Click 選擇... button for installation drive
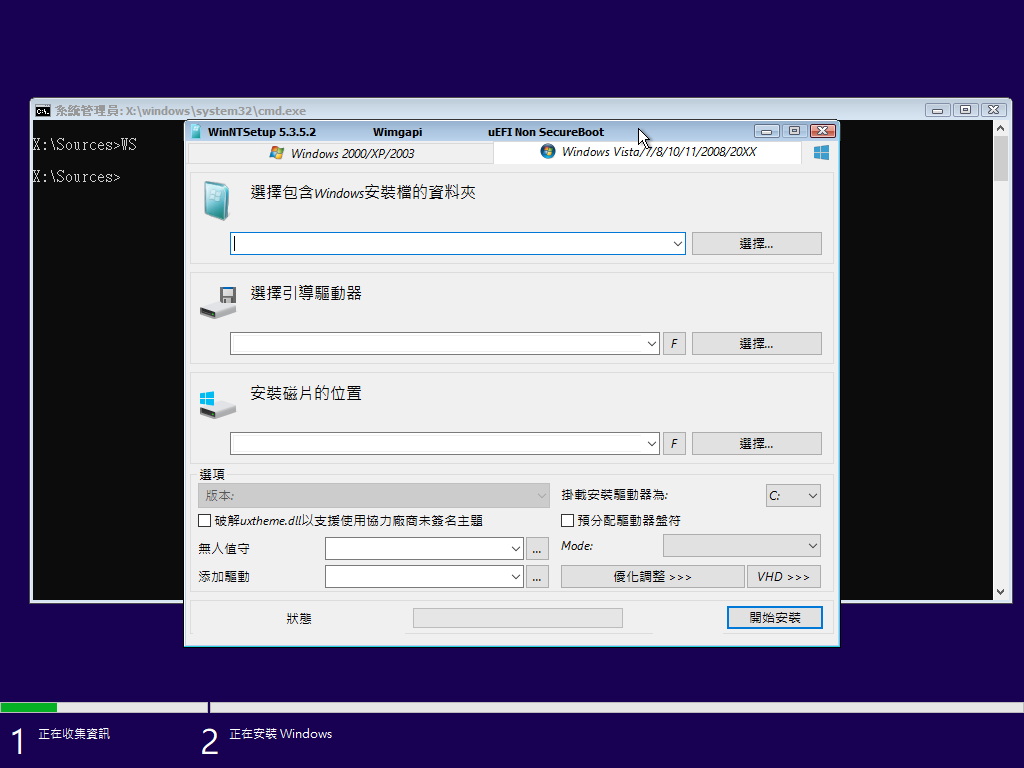This screenshot has height=768, width=1024. coord(757,443)
